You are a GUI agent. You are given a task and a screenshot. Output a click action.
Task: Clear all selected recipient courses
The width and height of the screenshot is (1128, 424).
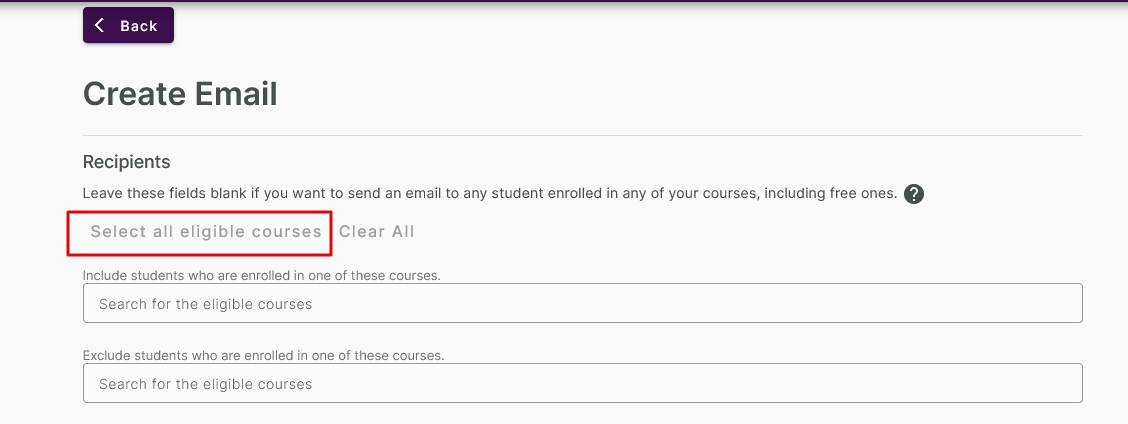(377, 232)
